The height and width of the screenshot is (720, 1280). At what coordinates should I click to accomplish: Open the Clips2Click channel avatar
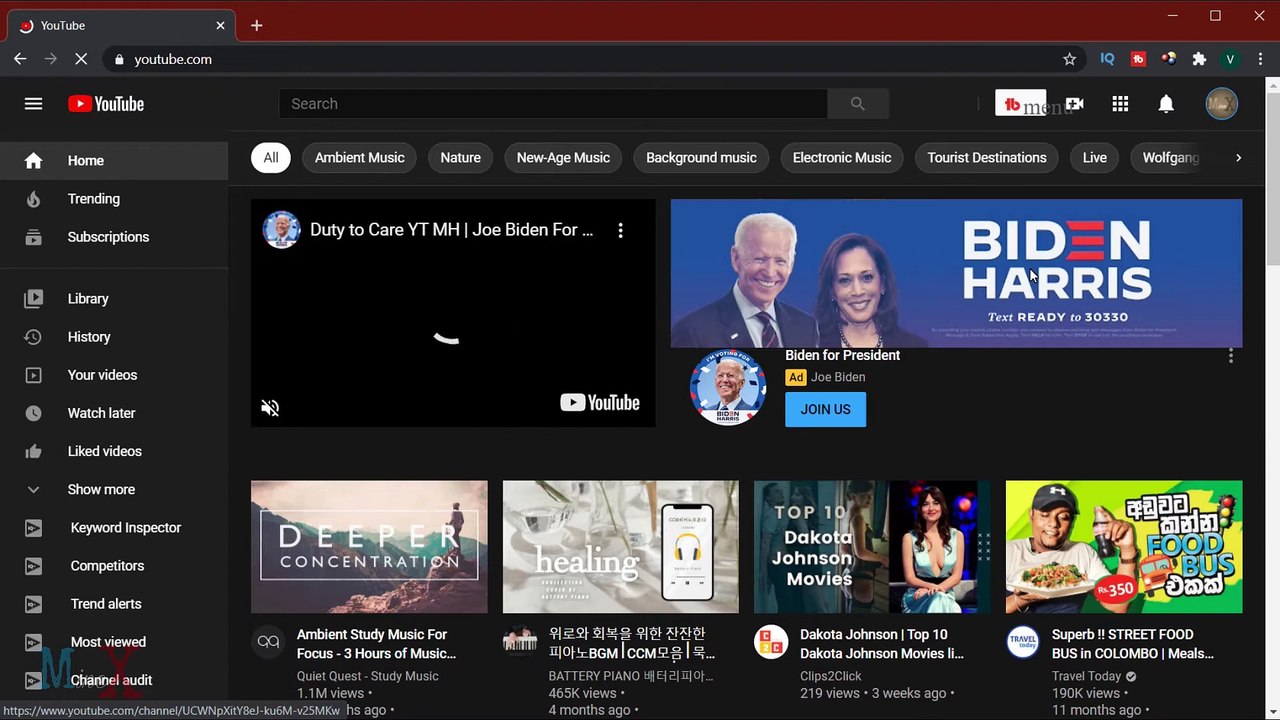pyautogui.click(x=771, y=642)
